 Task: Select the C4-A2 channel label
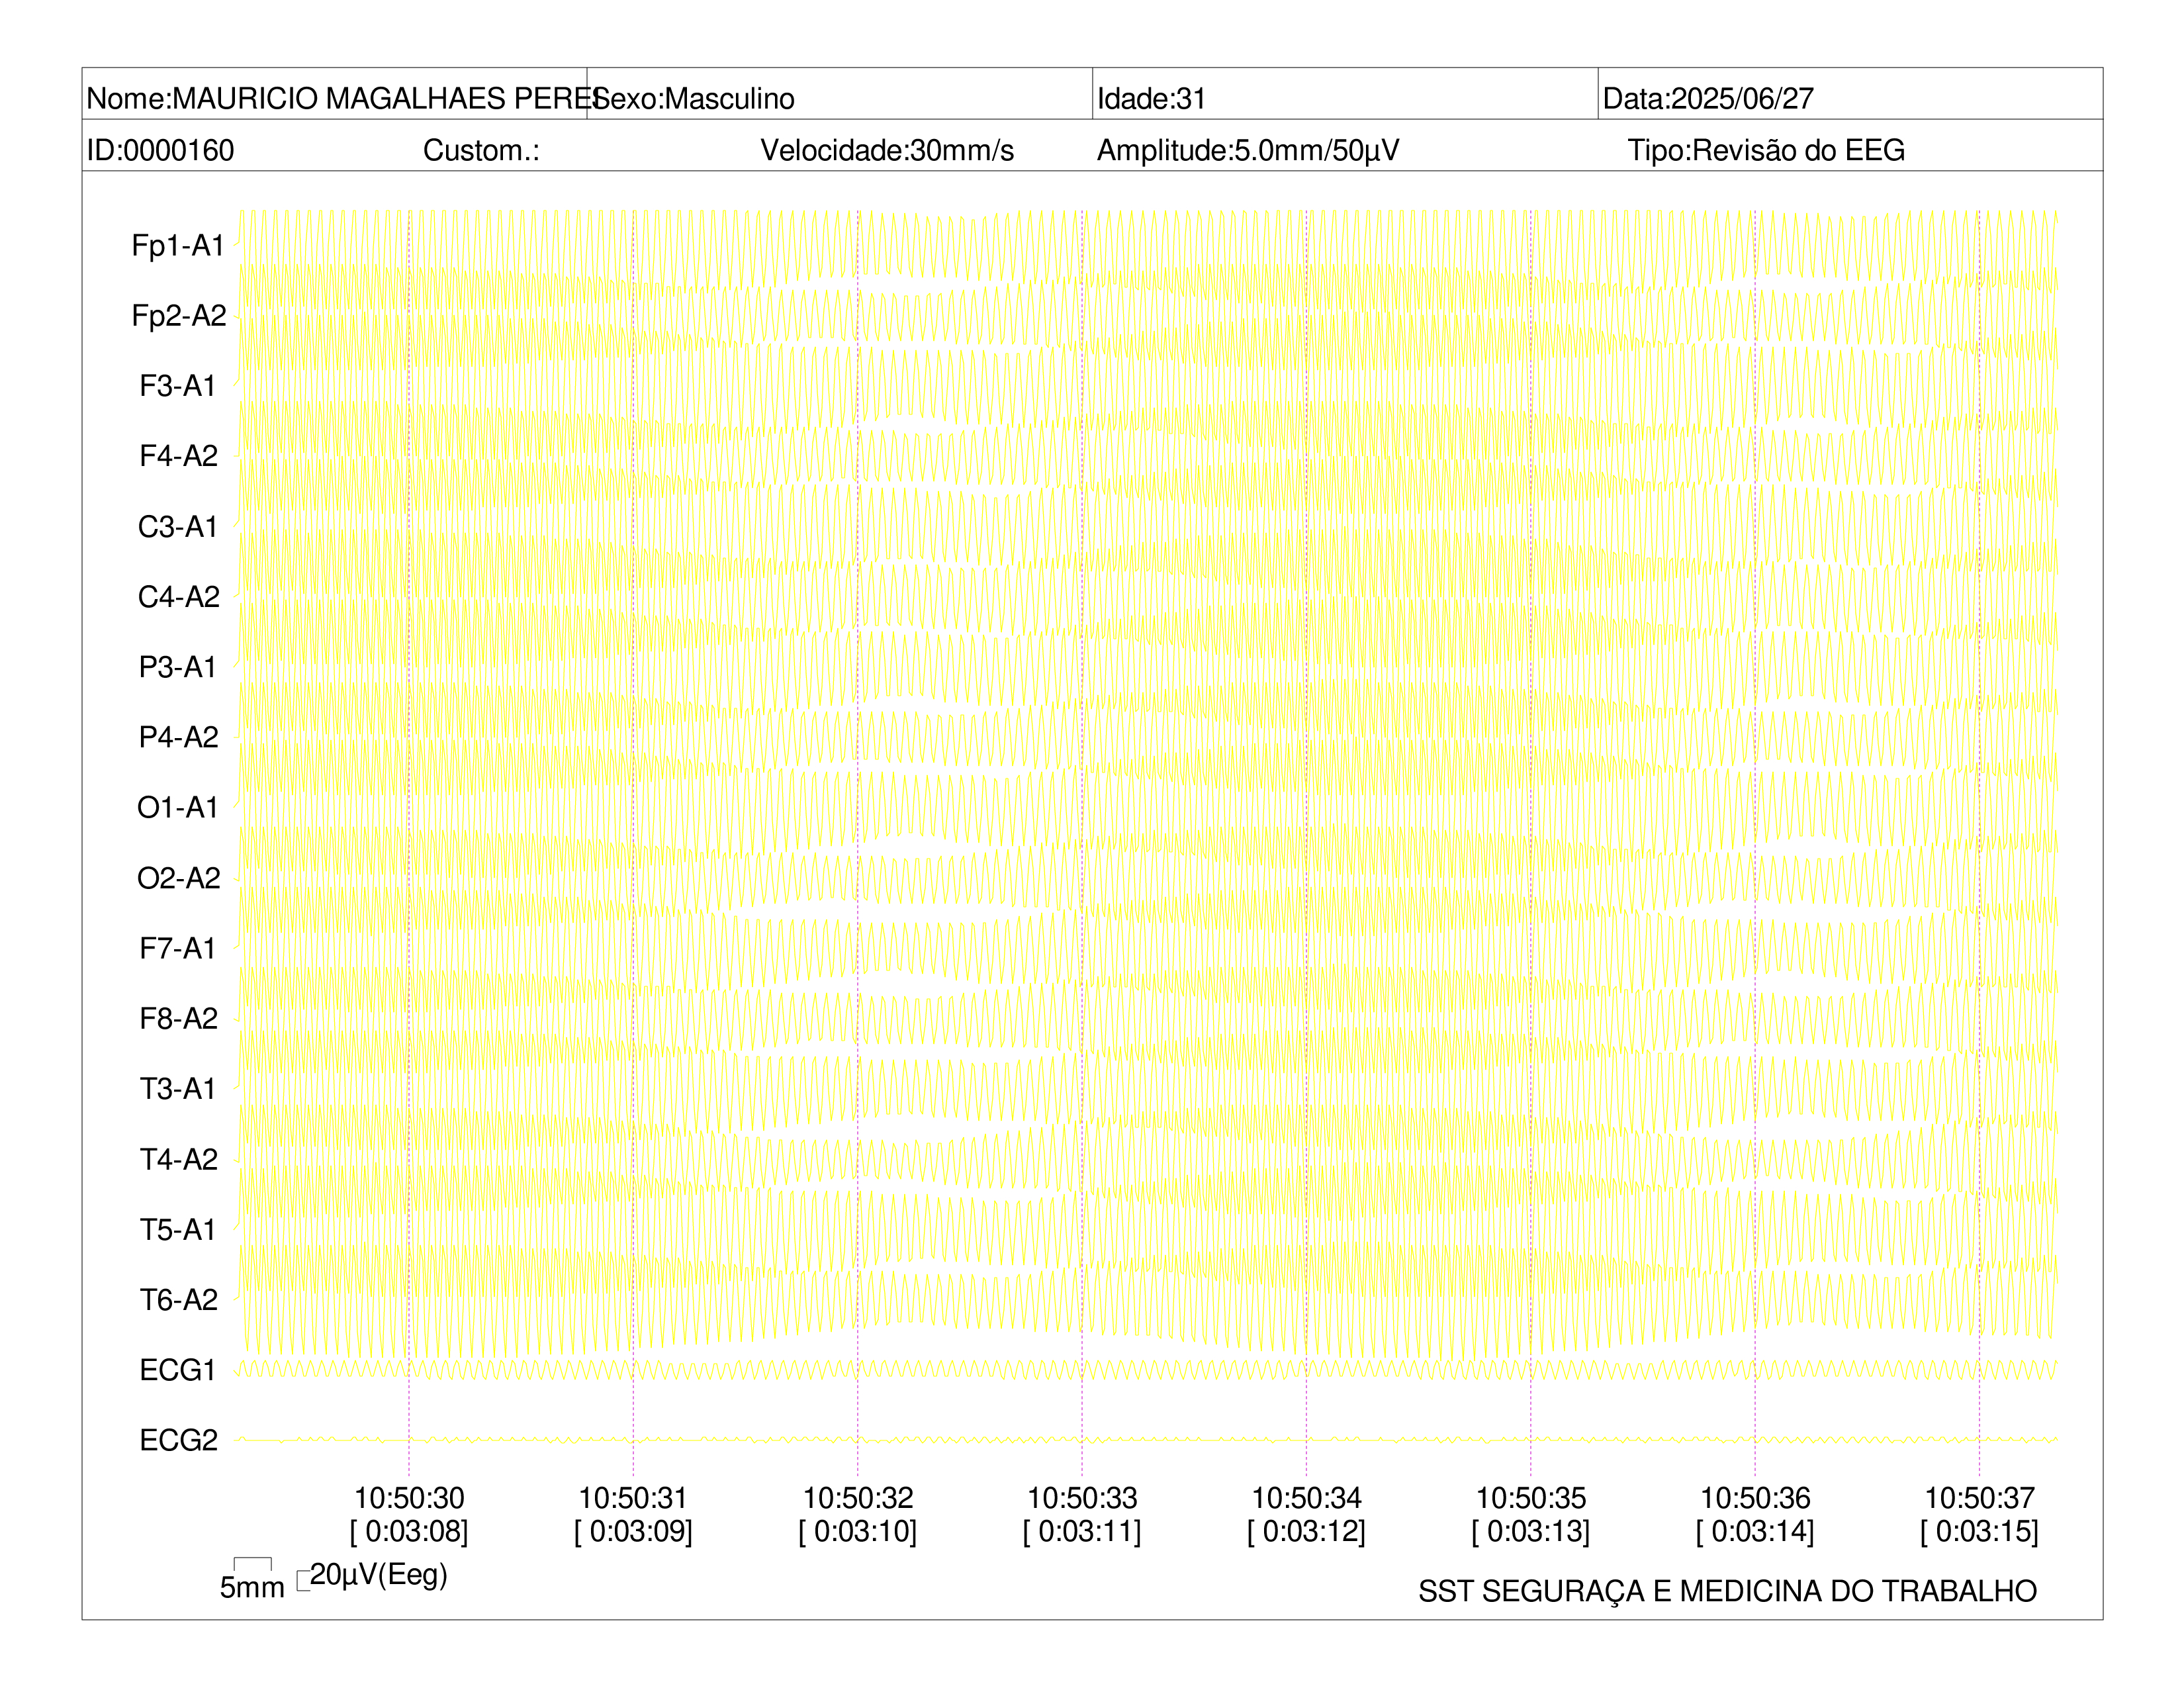tap(178, 597)
